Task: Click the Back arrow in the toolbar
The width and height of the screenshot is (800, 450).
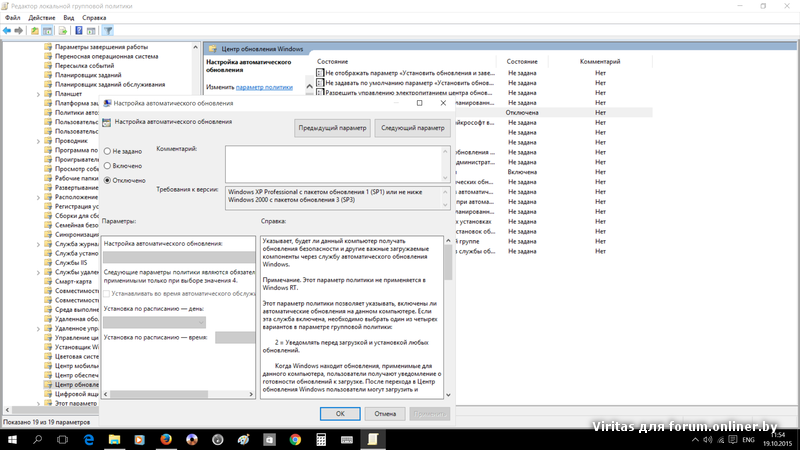Action: pyautogui.click(x=7, y=30)
